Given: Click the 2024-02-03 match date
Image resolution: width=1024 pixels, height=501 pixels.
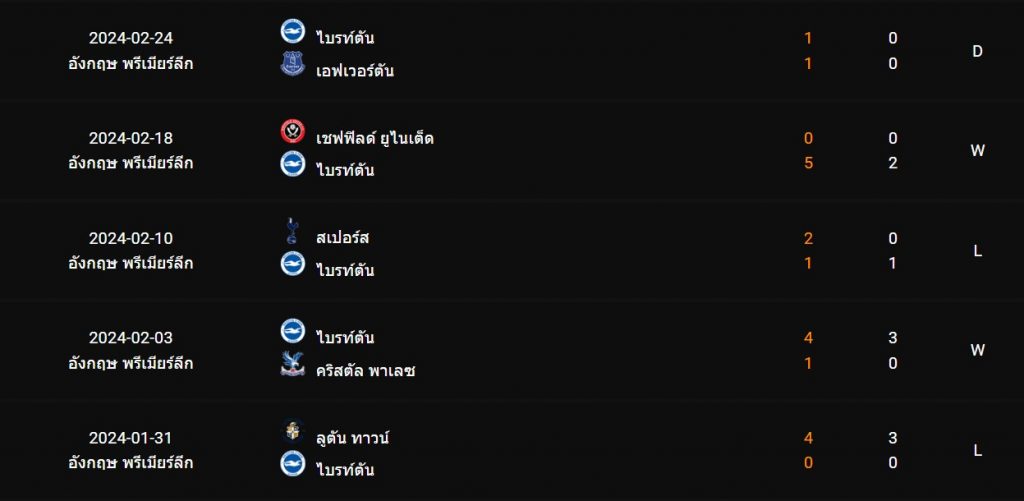Looking at the screenshot, I should tap(131, 338).
